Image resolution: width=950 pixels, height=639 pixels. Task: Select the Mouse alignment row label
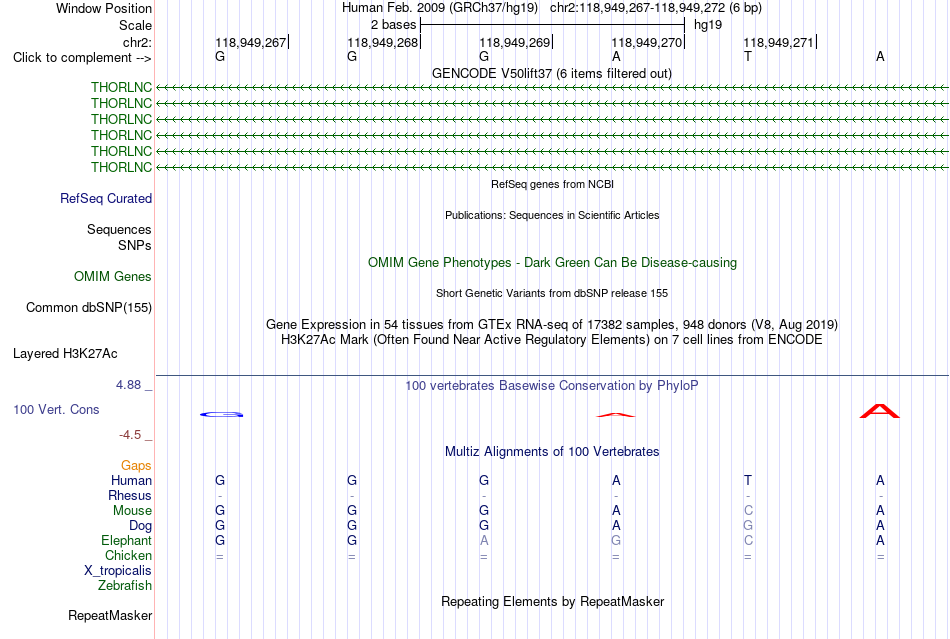point(132,511)
